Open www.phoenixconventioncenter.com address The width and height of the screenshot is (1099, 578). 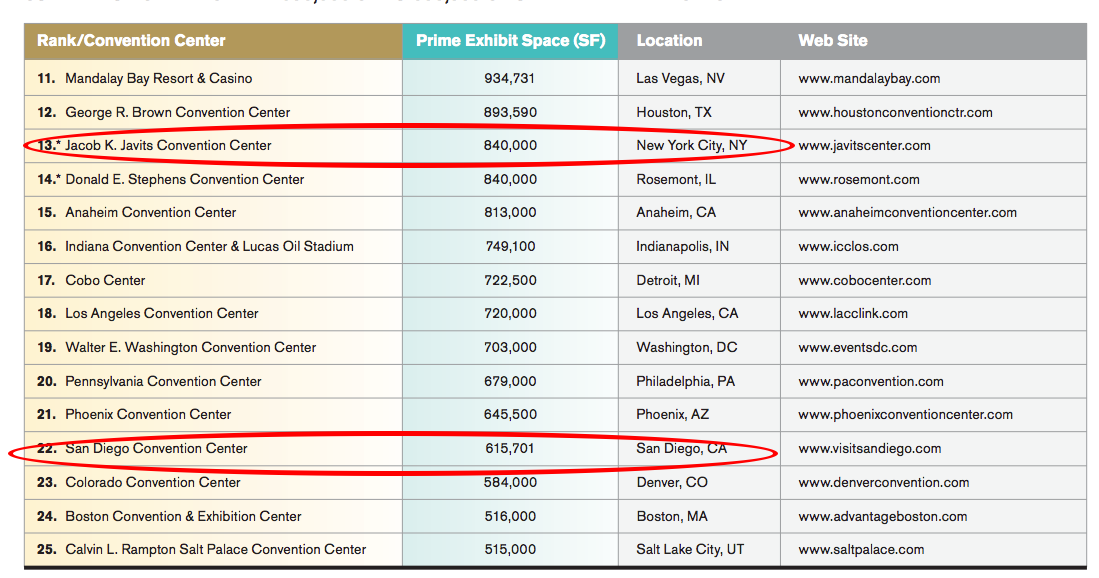click(x=905, y=414)
